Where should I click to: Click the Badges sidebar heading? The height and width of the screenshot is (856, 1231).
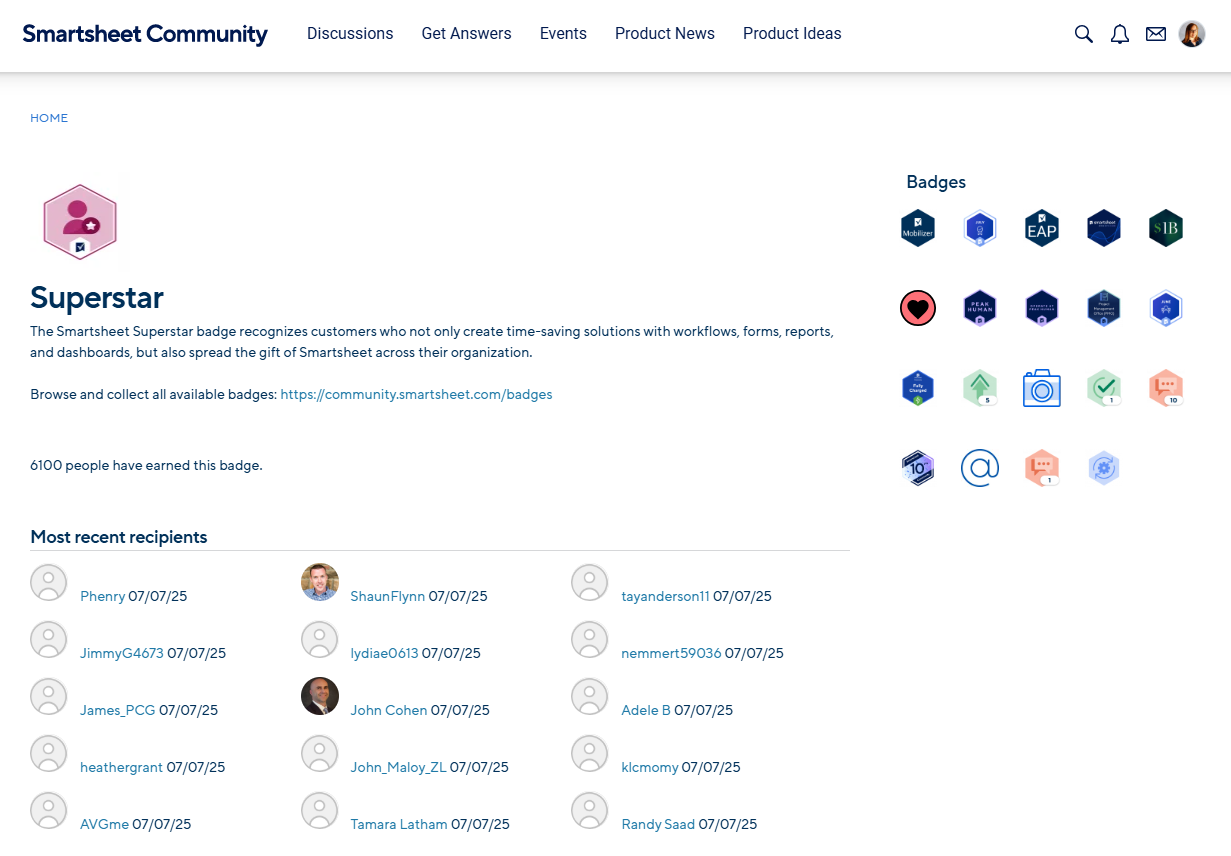point(936,182)
